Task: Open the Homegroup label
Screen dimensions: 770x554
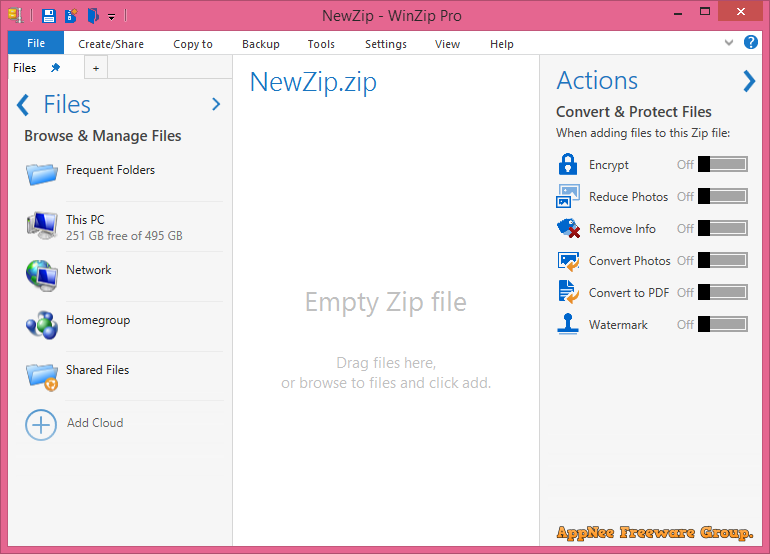Action: (98, 320)
